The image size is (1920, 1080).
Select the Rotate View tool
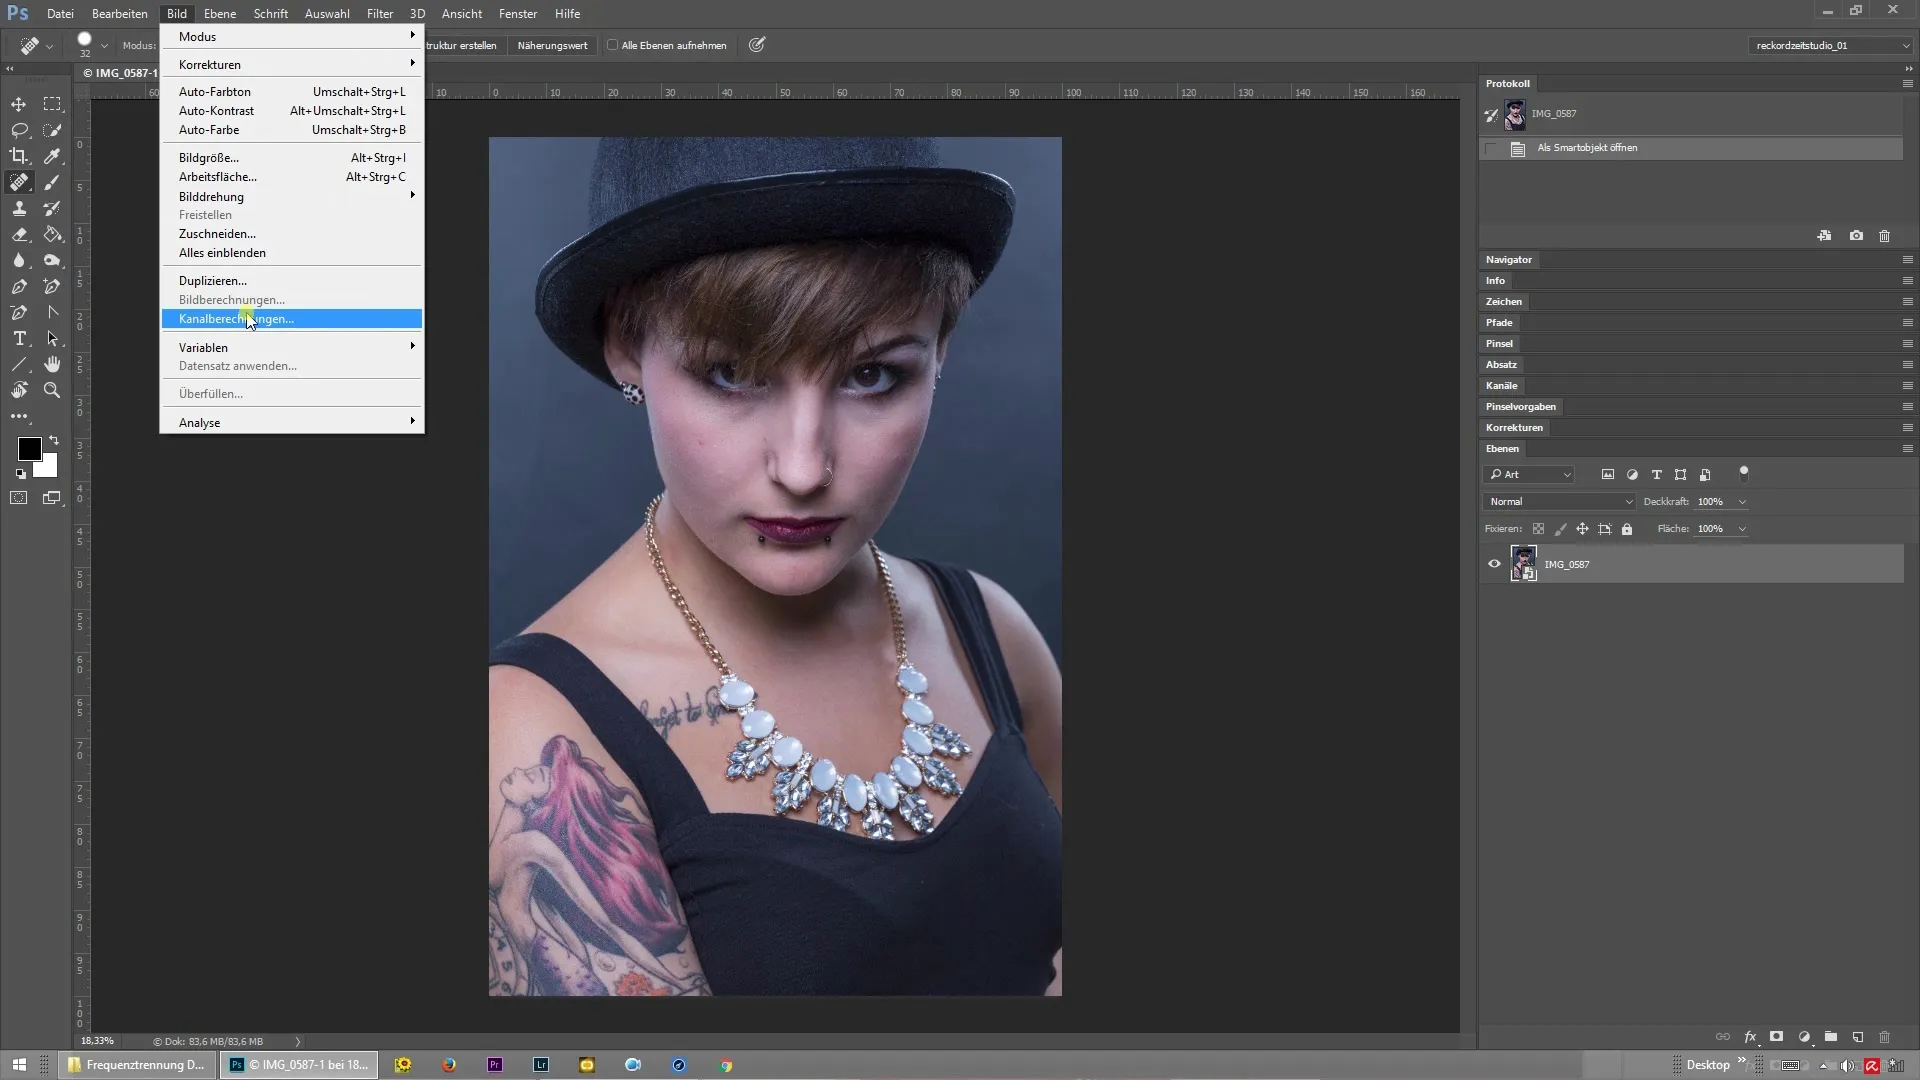[19, 390]
